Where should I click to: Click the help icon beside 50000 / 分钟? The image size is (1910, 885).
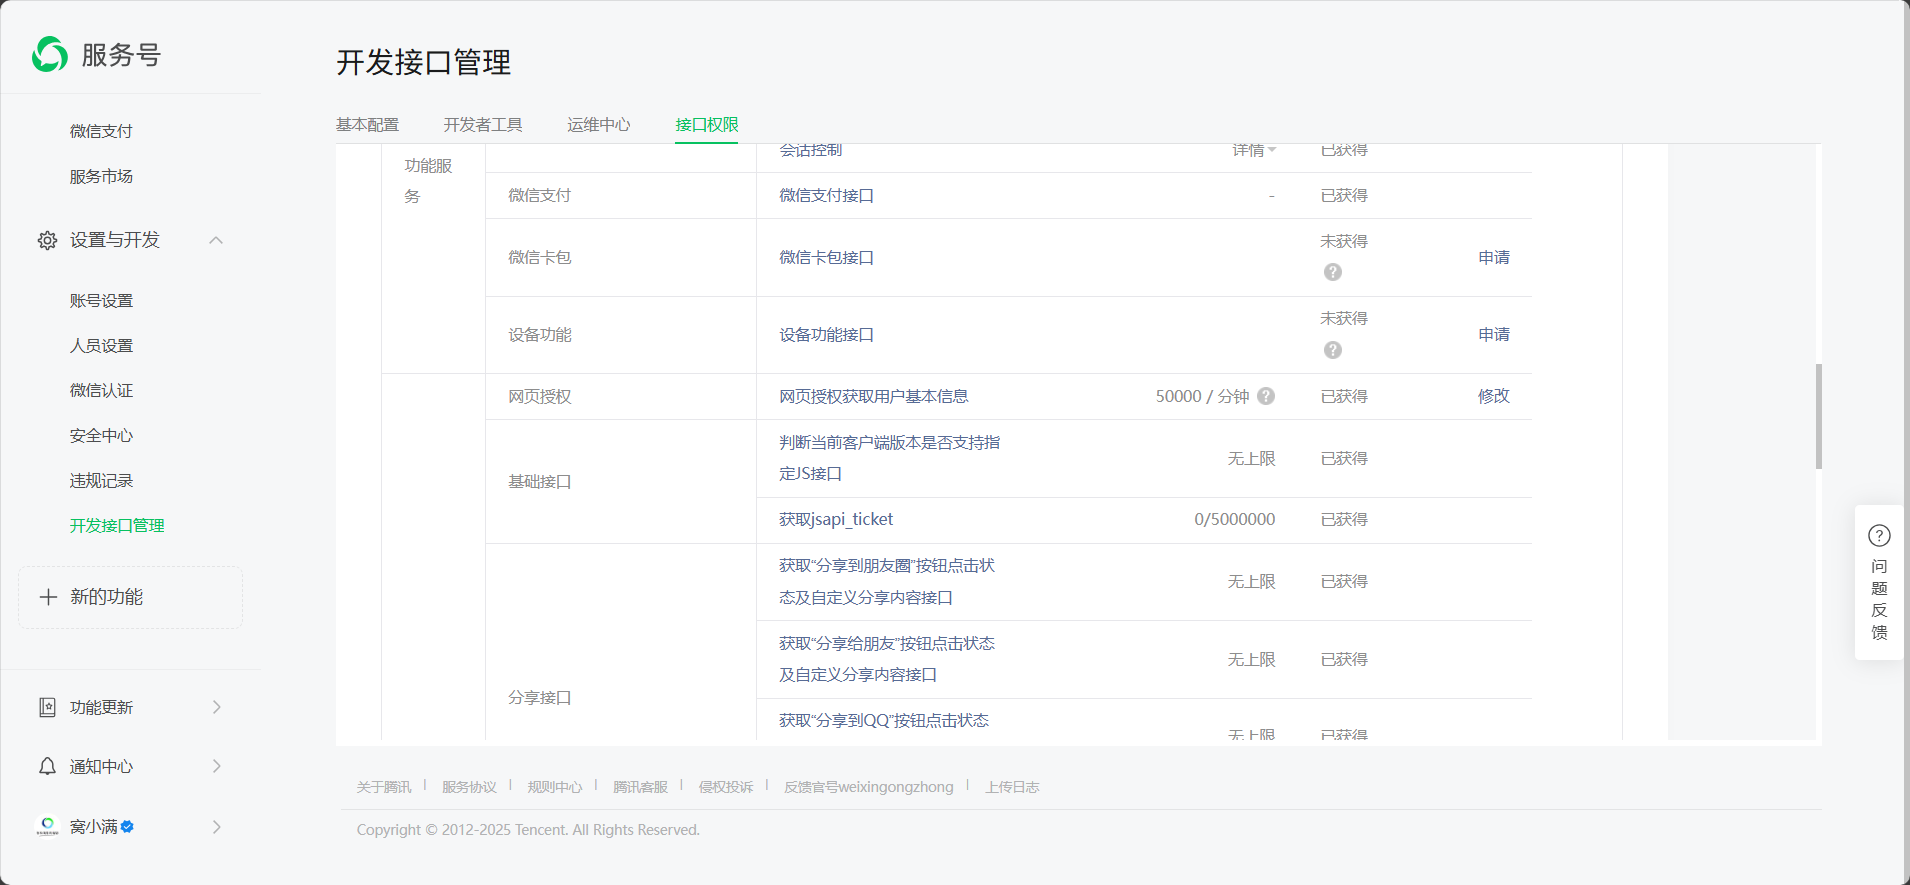tap(1266, 396)
